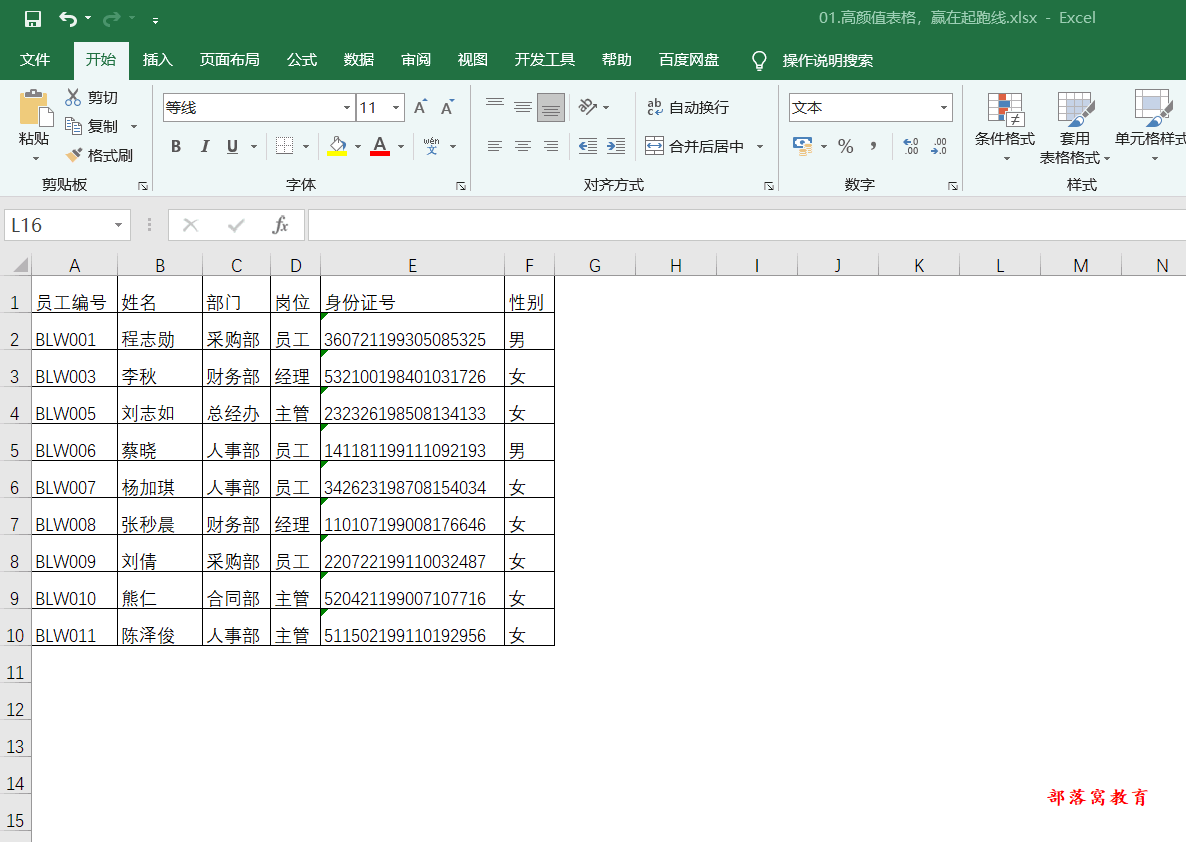
Task: Switch to the 视图 tab
Action: coord(473,60)
